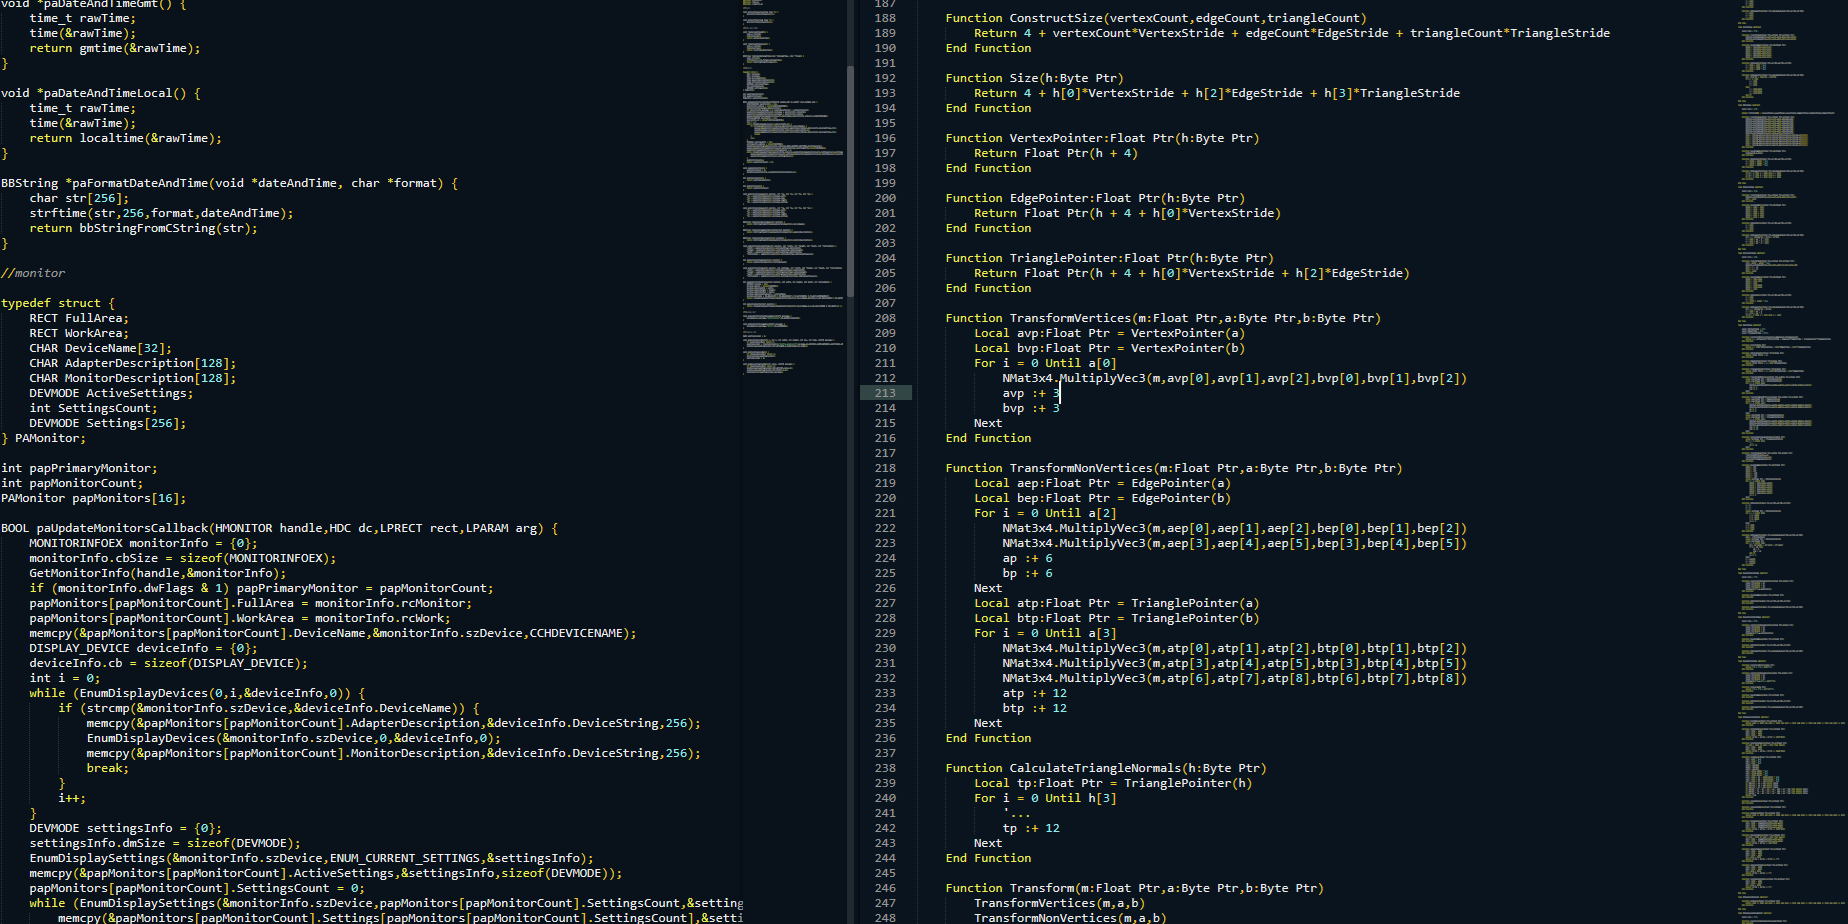Click 'return bbStringFromCString(str);' line
The height and width of the screenshot is (924, 1848).
pyautogui.click(x=144, y=228)
